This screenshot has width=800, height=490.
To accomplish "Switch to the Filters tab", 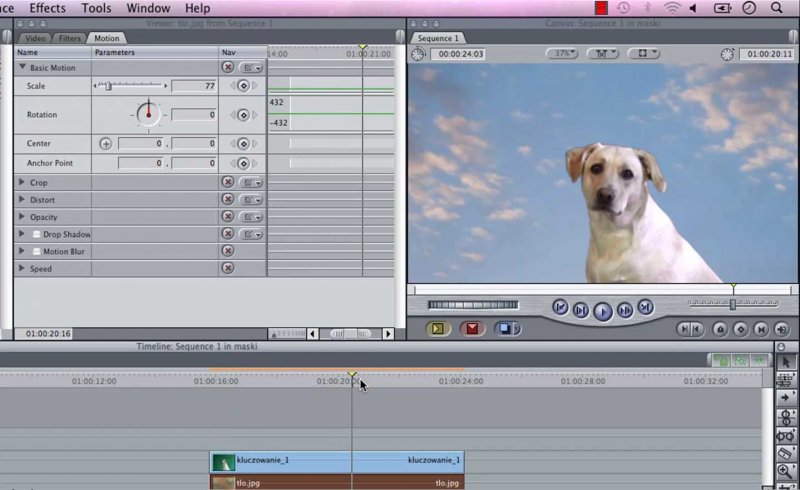I will click(70, 38).
